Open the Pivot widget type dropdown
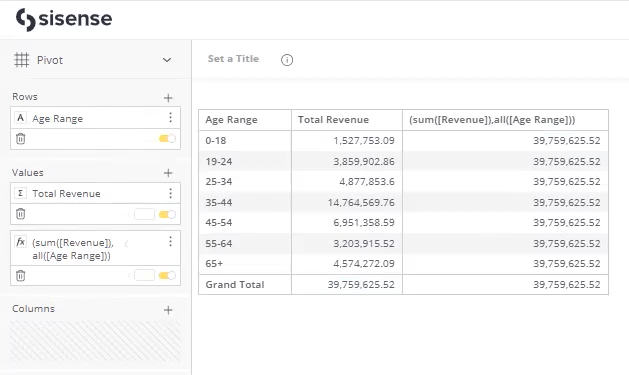Screen dimensions: 629x375 [x=167, y=60]
